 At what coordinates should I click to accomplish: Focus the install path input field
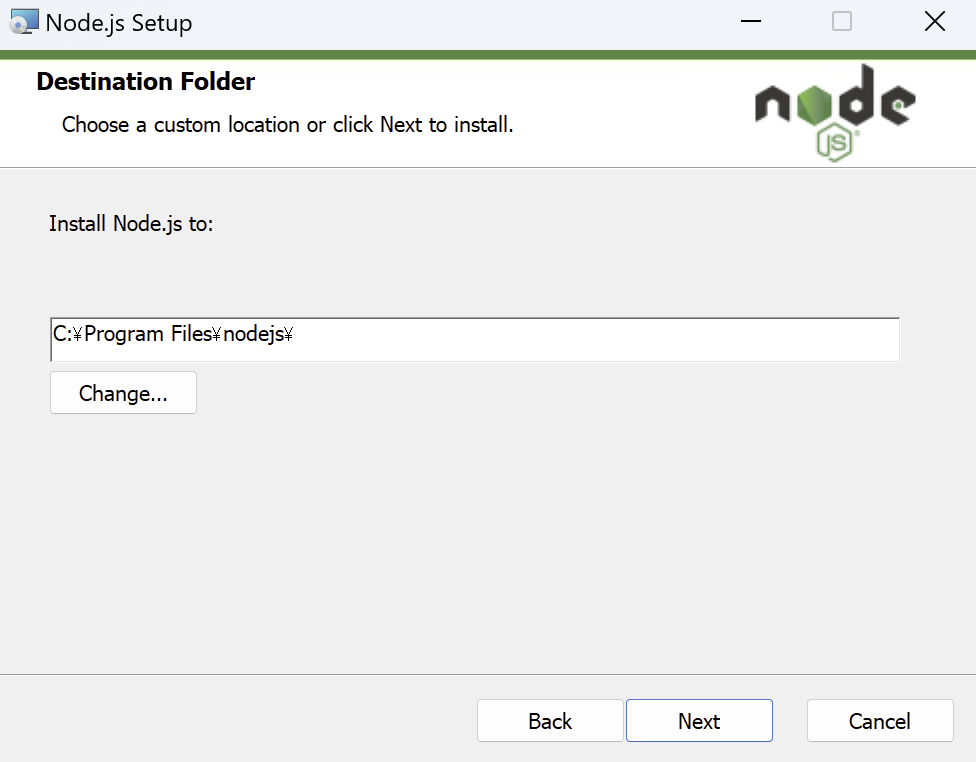point(475,339)
